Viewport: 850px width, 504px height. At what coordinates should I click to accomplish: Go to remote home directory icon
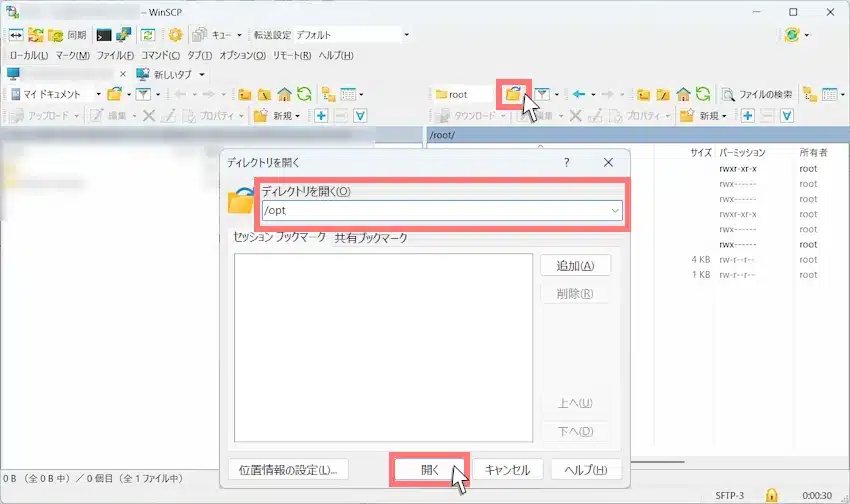[683, 94]
